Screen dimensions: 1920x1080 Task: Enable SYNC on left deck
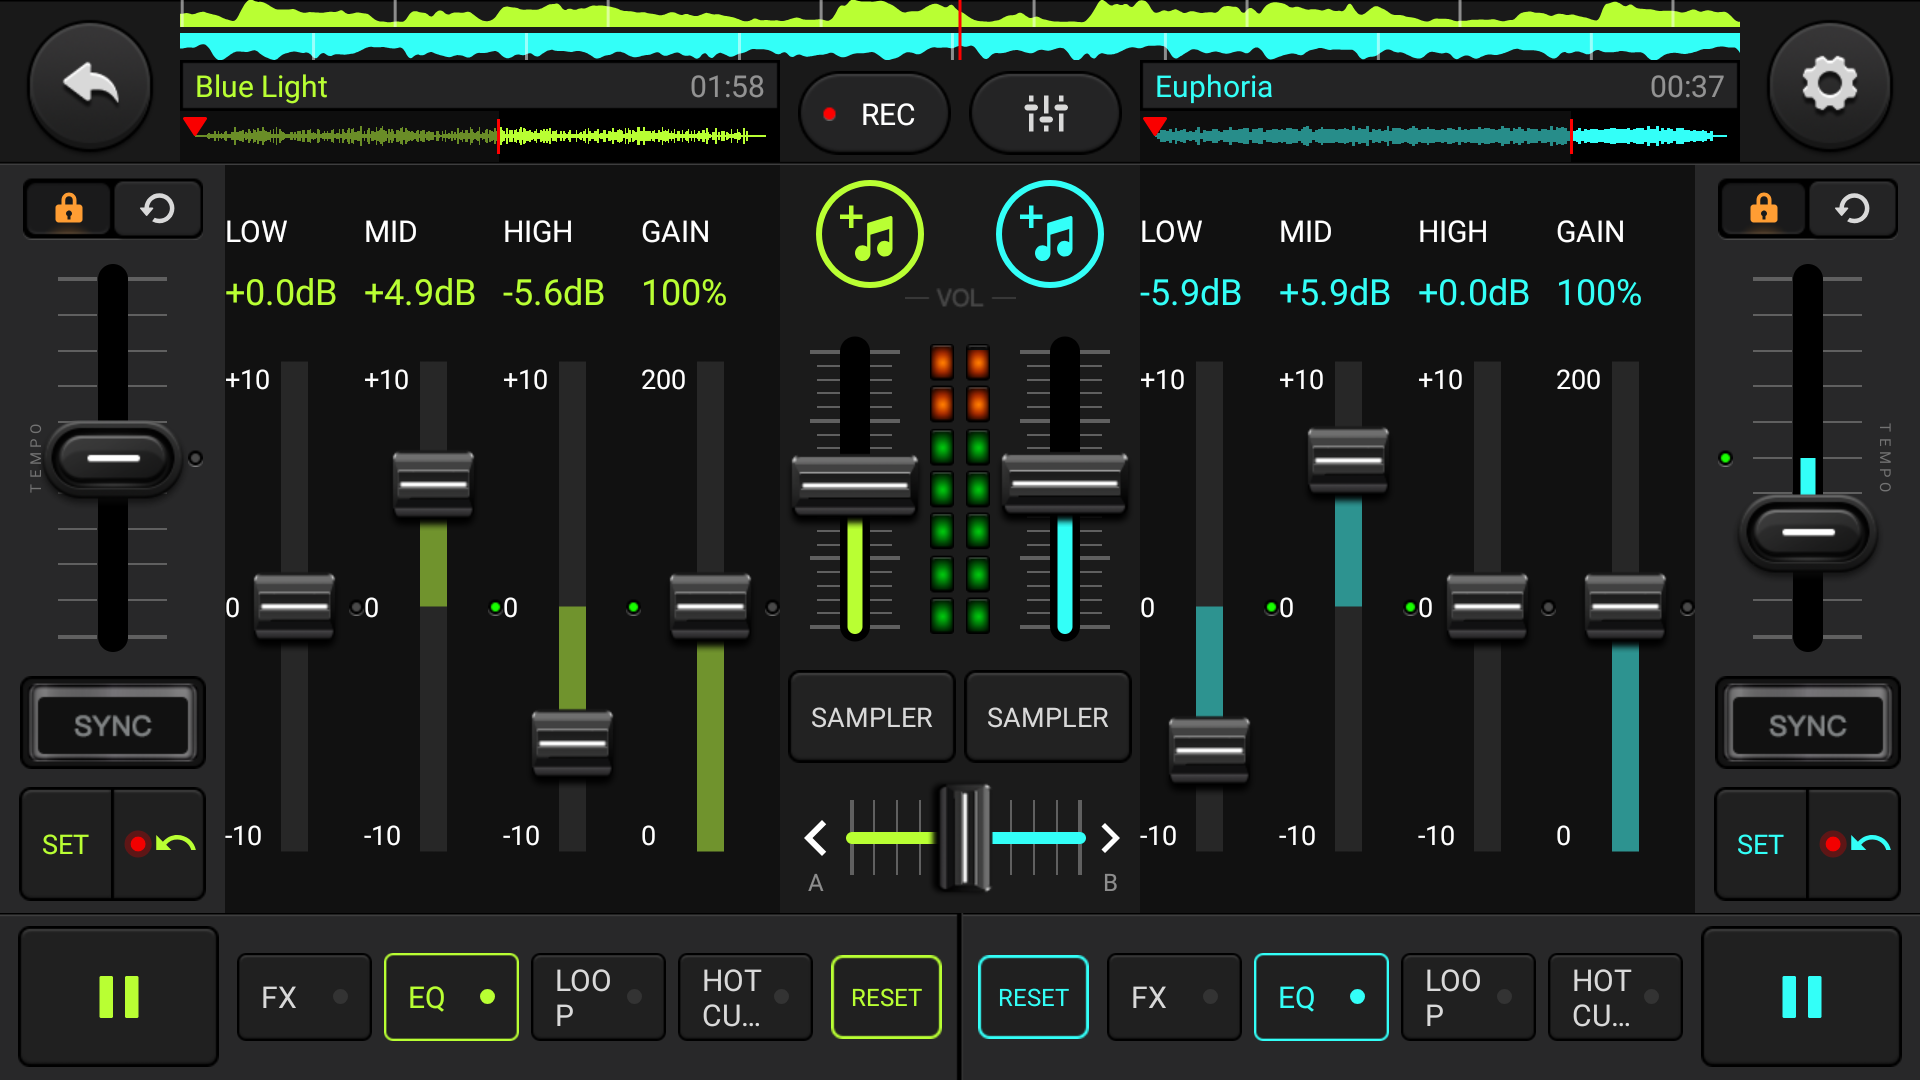112,724
